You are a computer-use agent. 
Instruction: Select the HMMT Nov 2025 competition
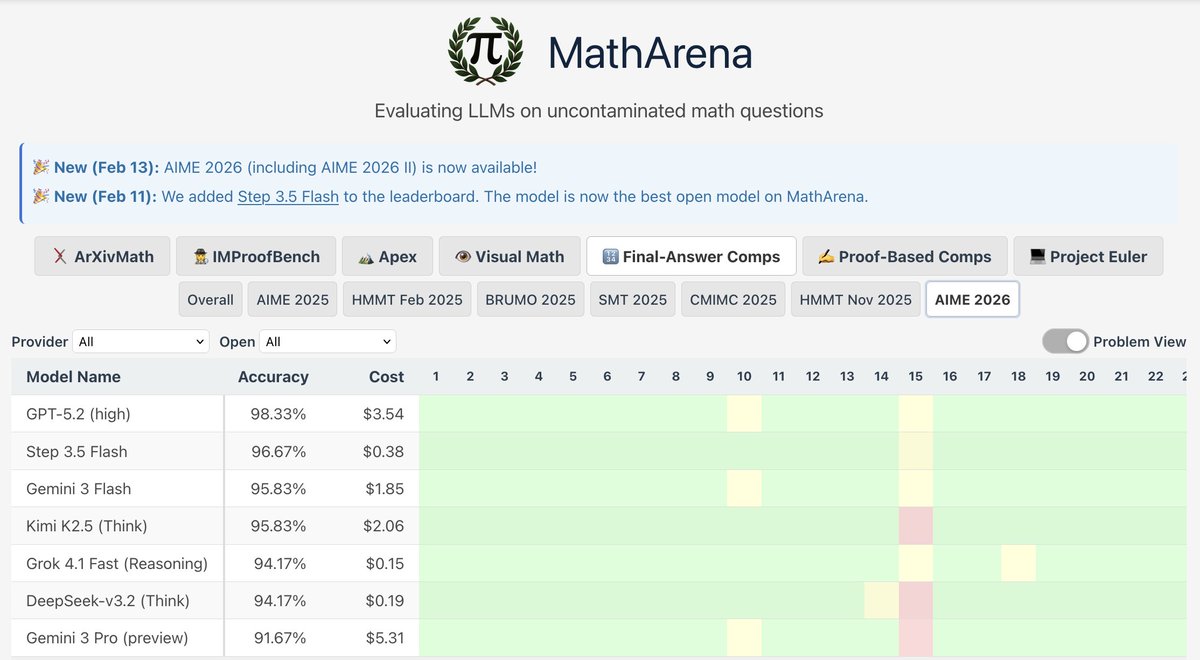855,299
